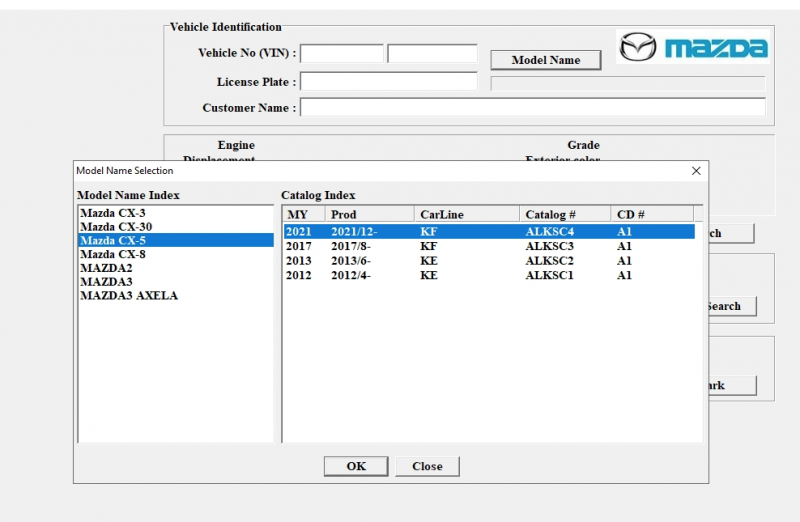Select the highlighted Mazda CX-5 model
800x522 pixels.
(x=176, y=240)
